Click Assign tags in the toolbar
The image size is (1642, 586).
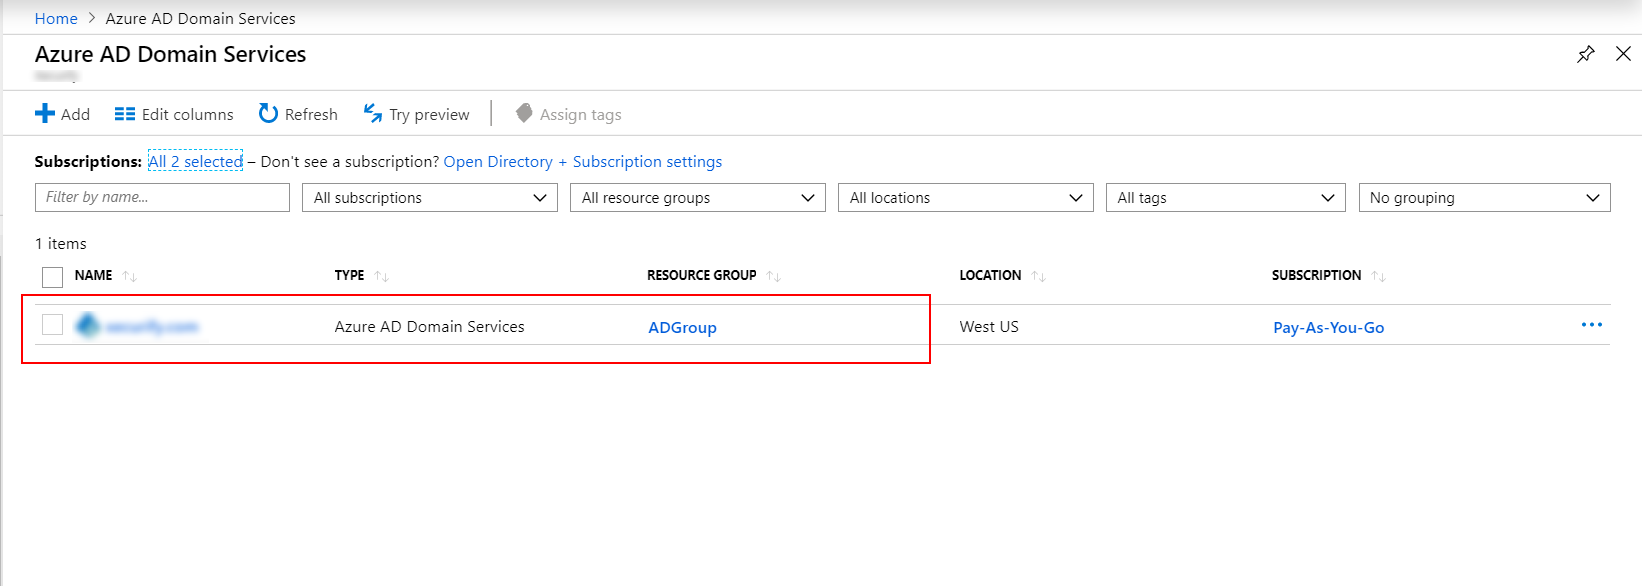coord(568,114)
